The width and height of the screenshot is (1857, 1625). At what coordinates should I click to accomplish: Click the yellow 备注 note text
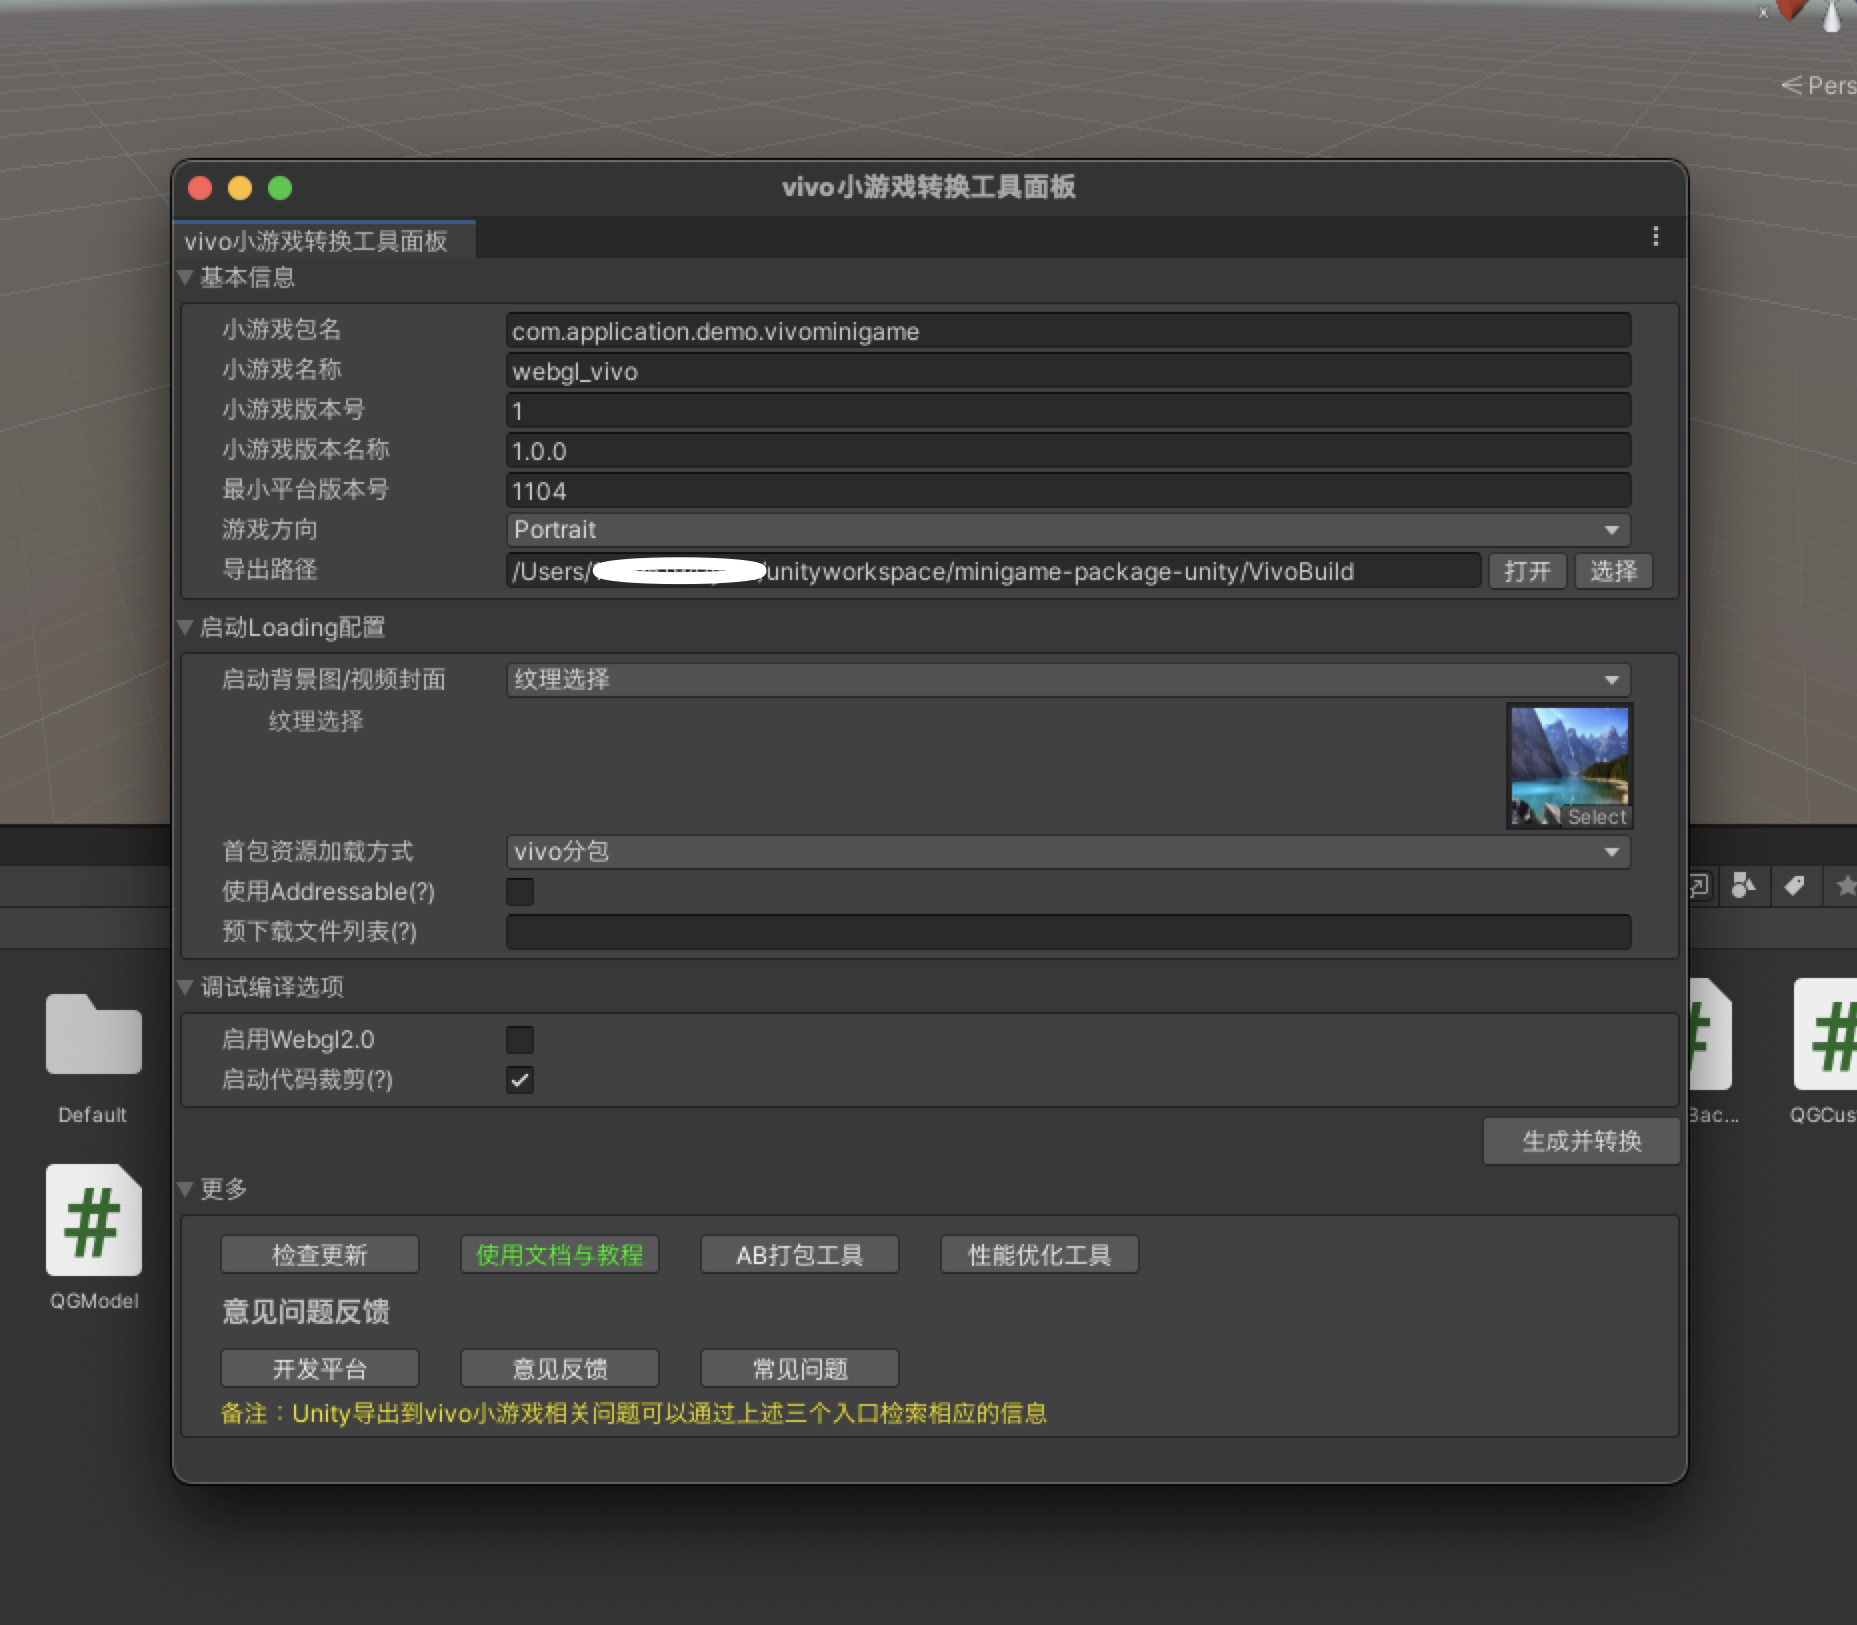click(633, 1413)
